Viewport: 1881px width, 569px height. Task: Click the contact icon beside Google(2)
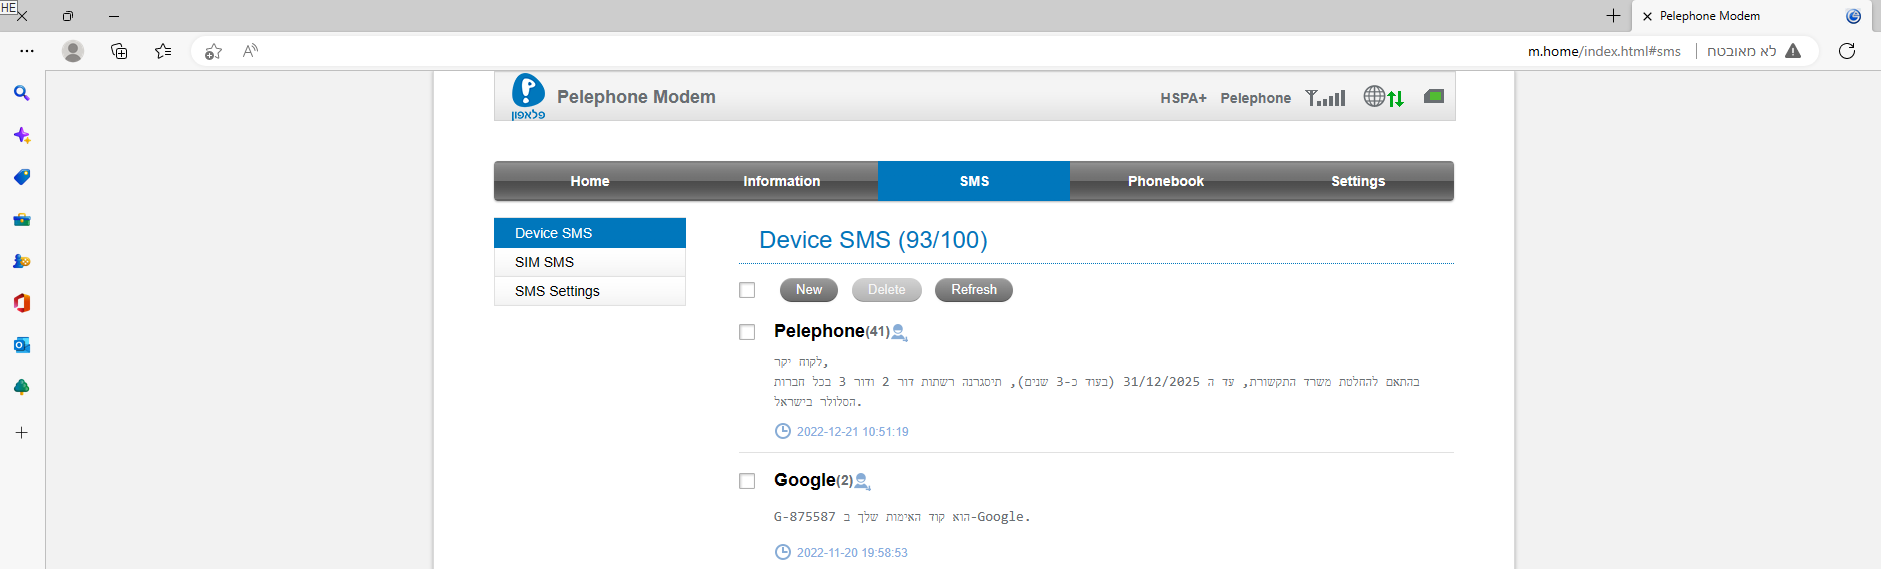(x=862, y=481)
